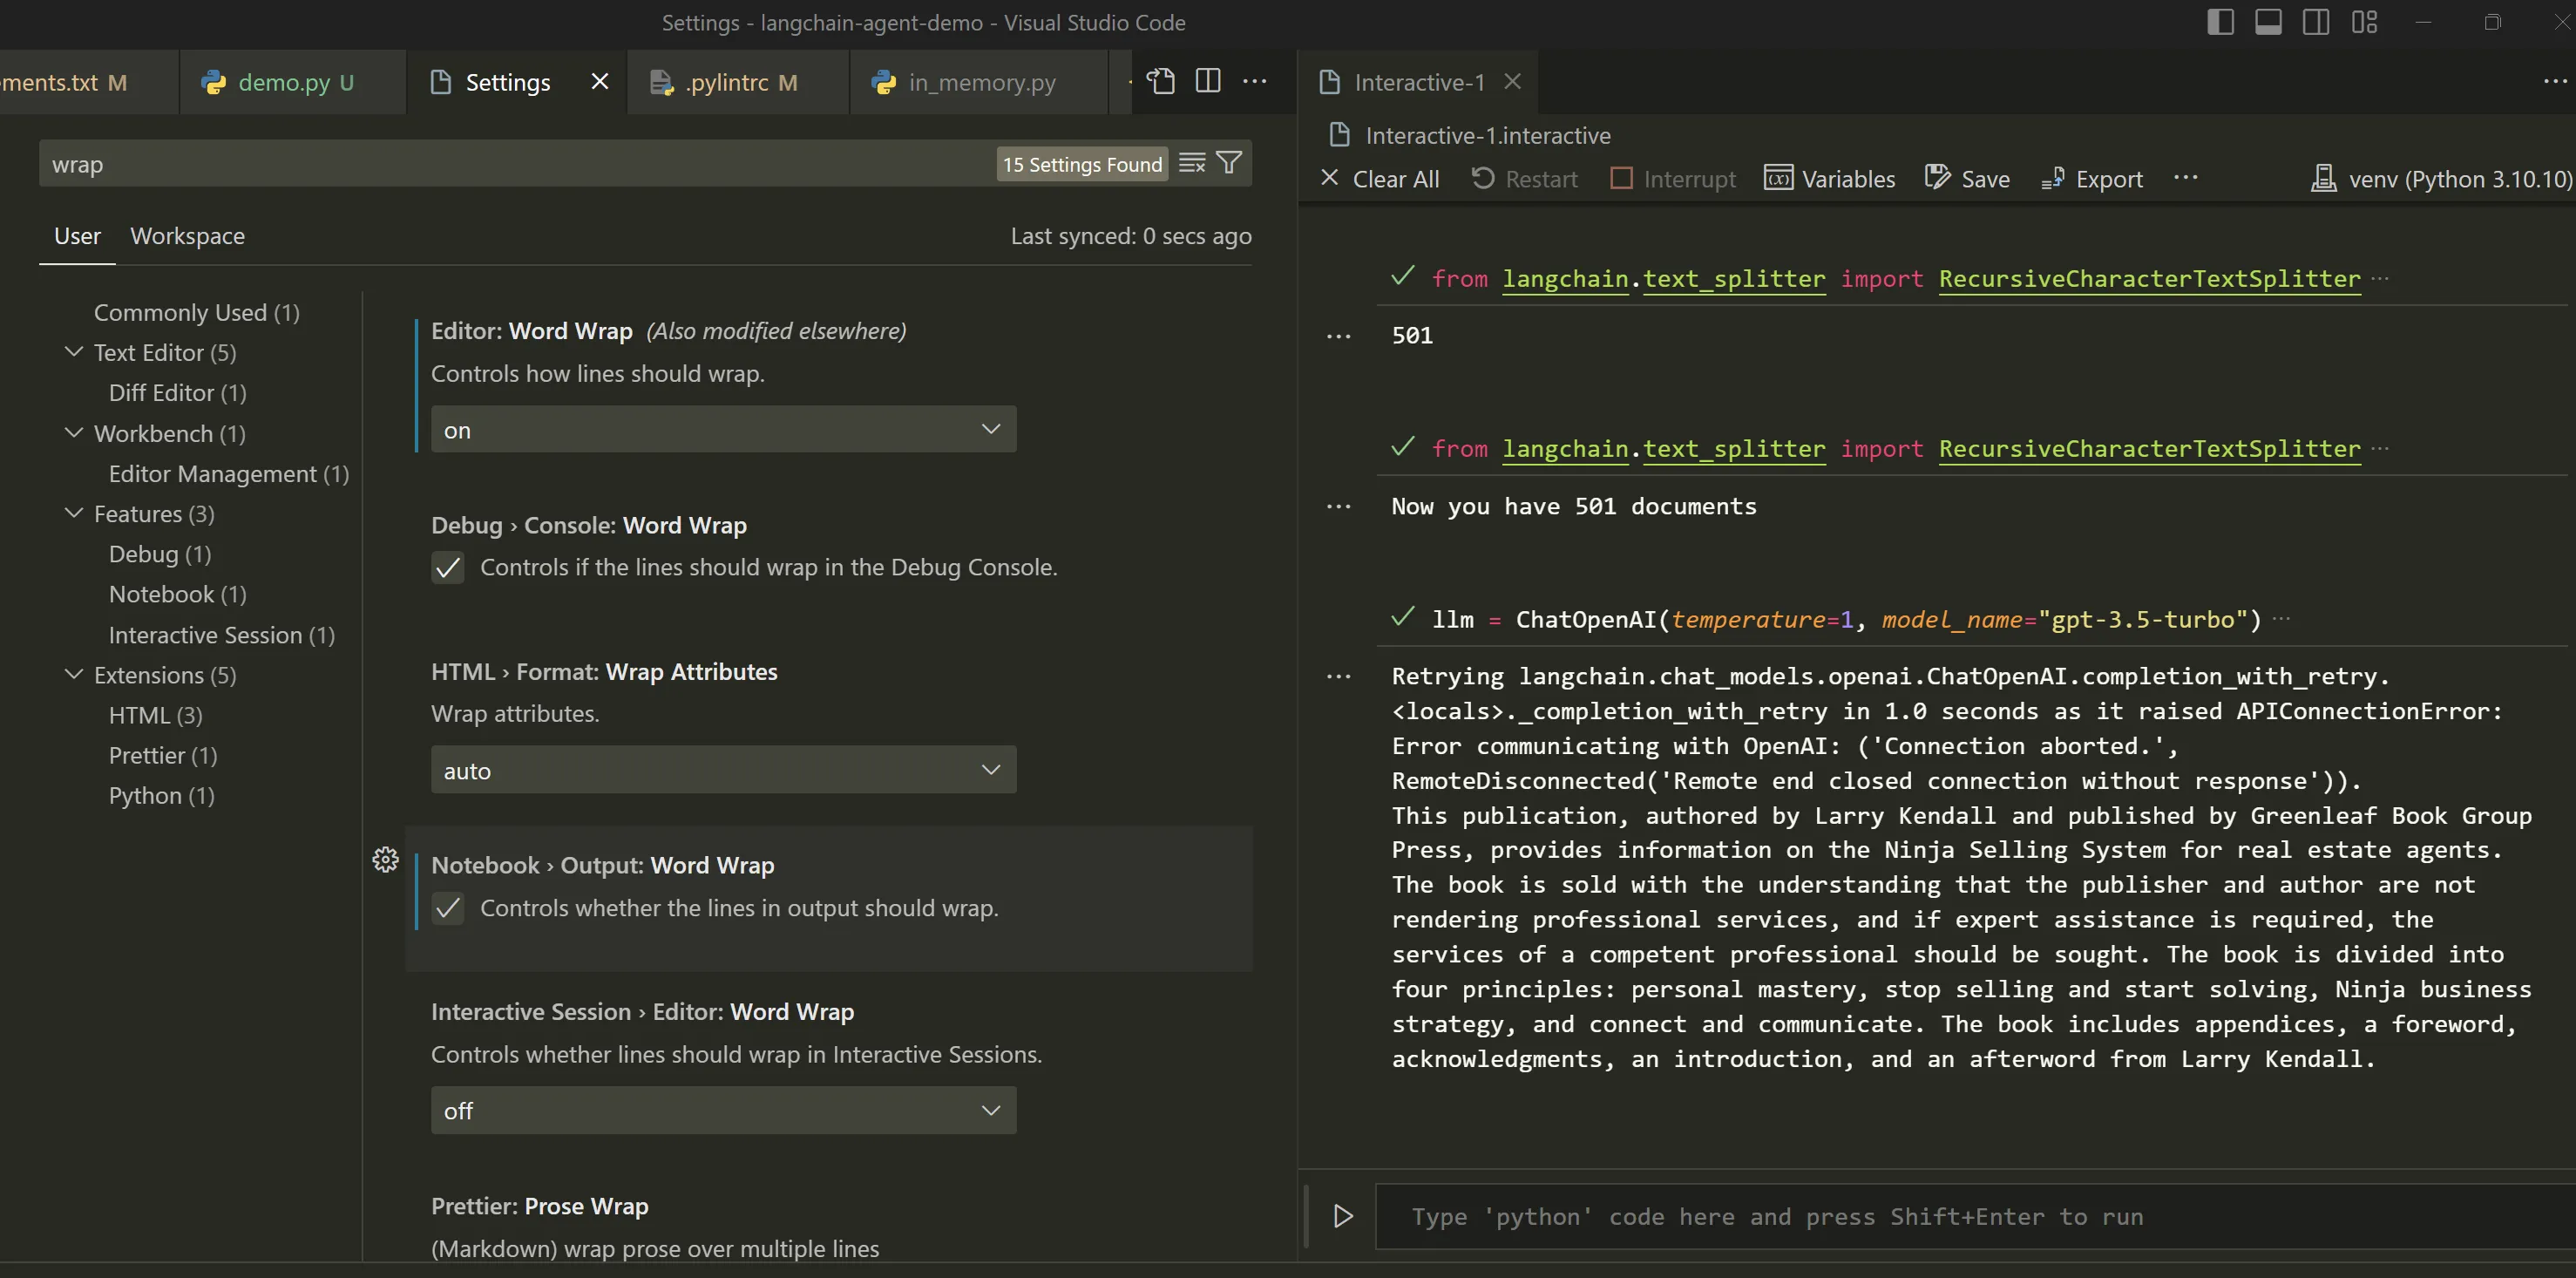2576x1278 pixels.
Task: Collapse the Extensions tree section
Action: pos(74,675)
